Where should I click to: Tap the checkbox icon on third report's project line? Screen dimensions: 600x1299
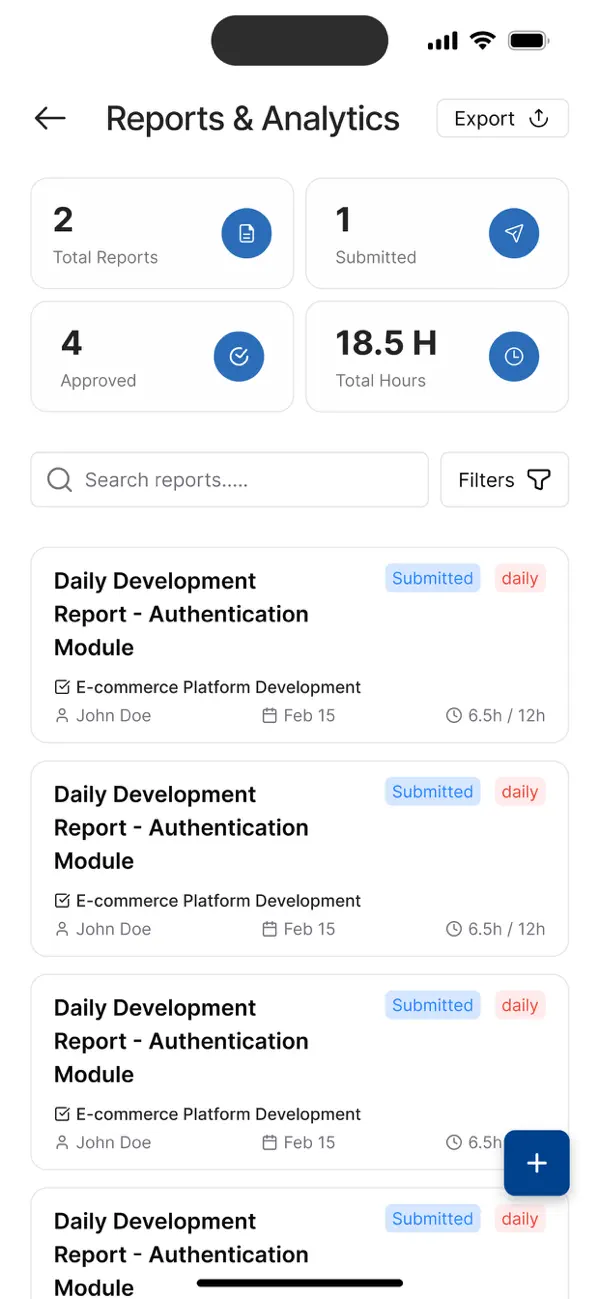click(62, 1114)
